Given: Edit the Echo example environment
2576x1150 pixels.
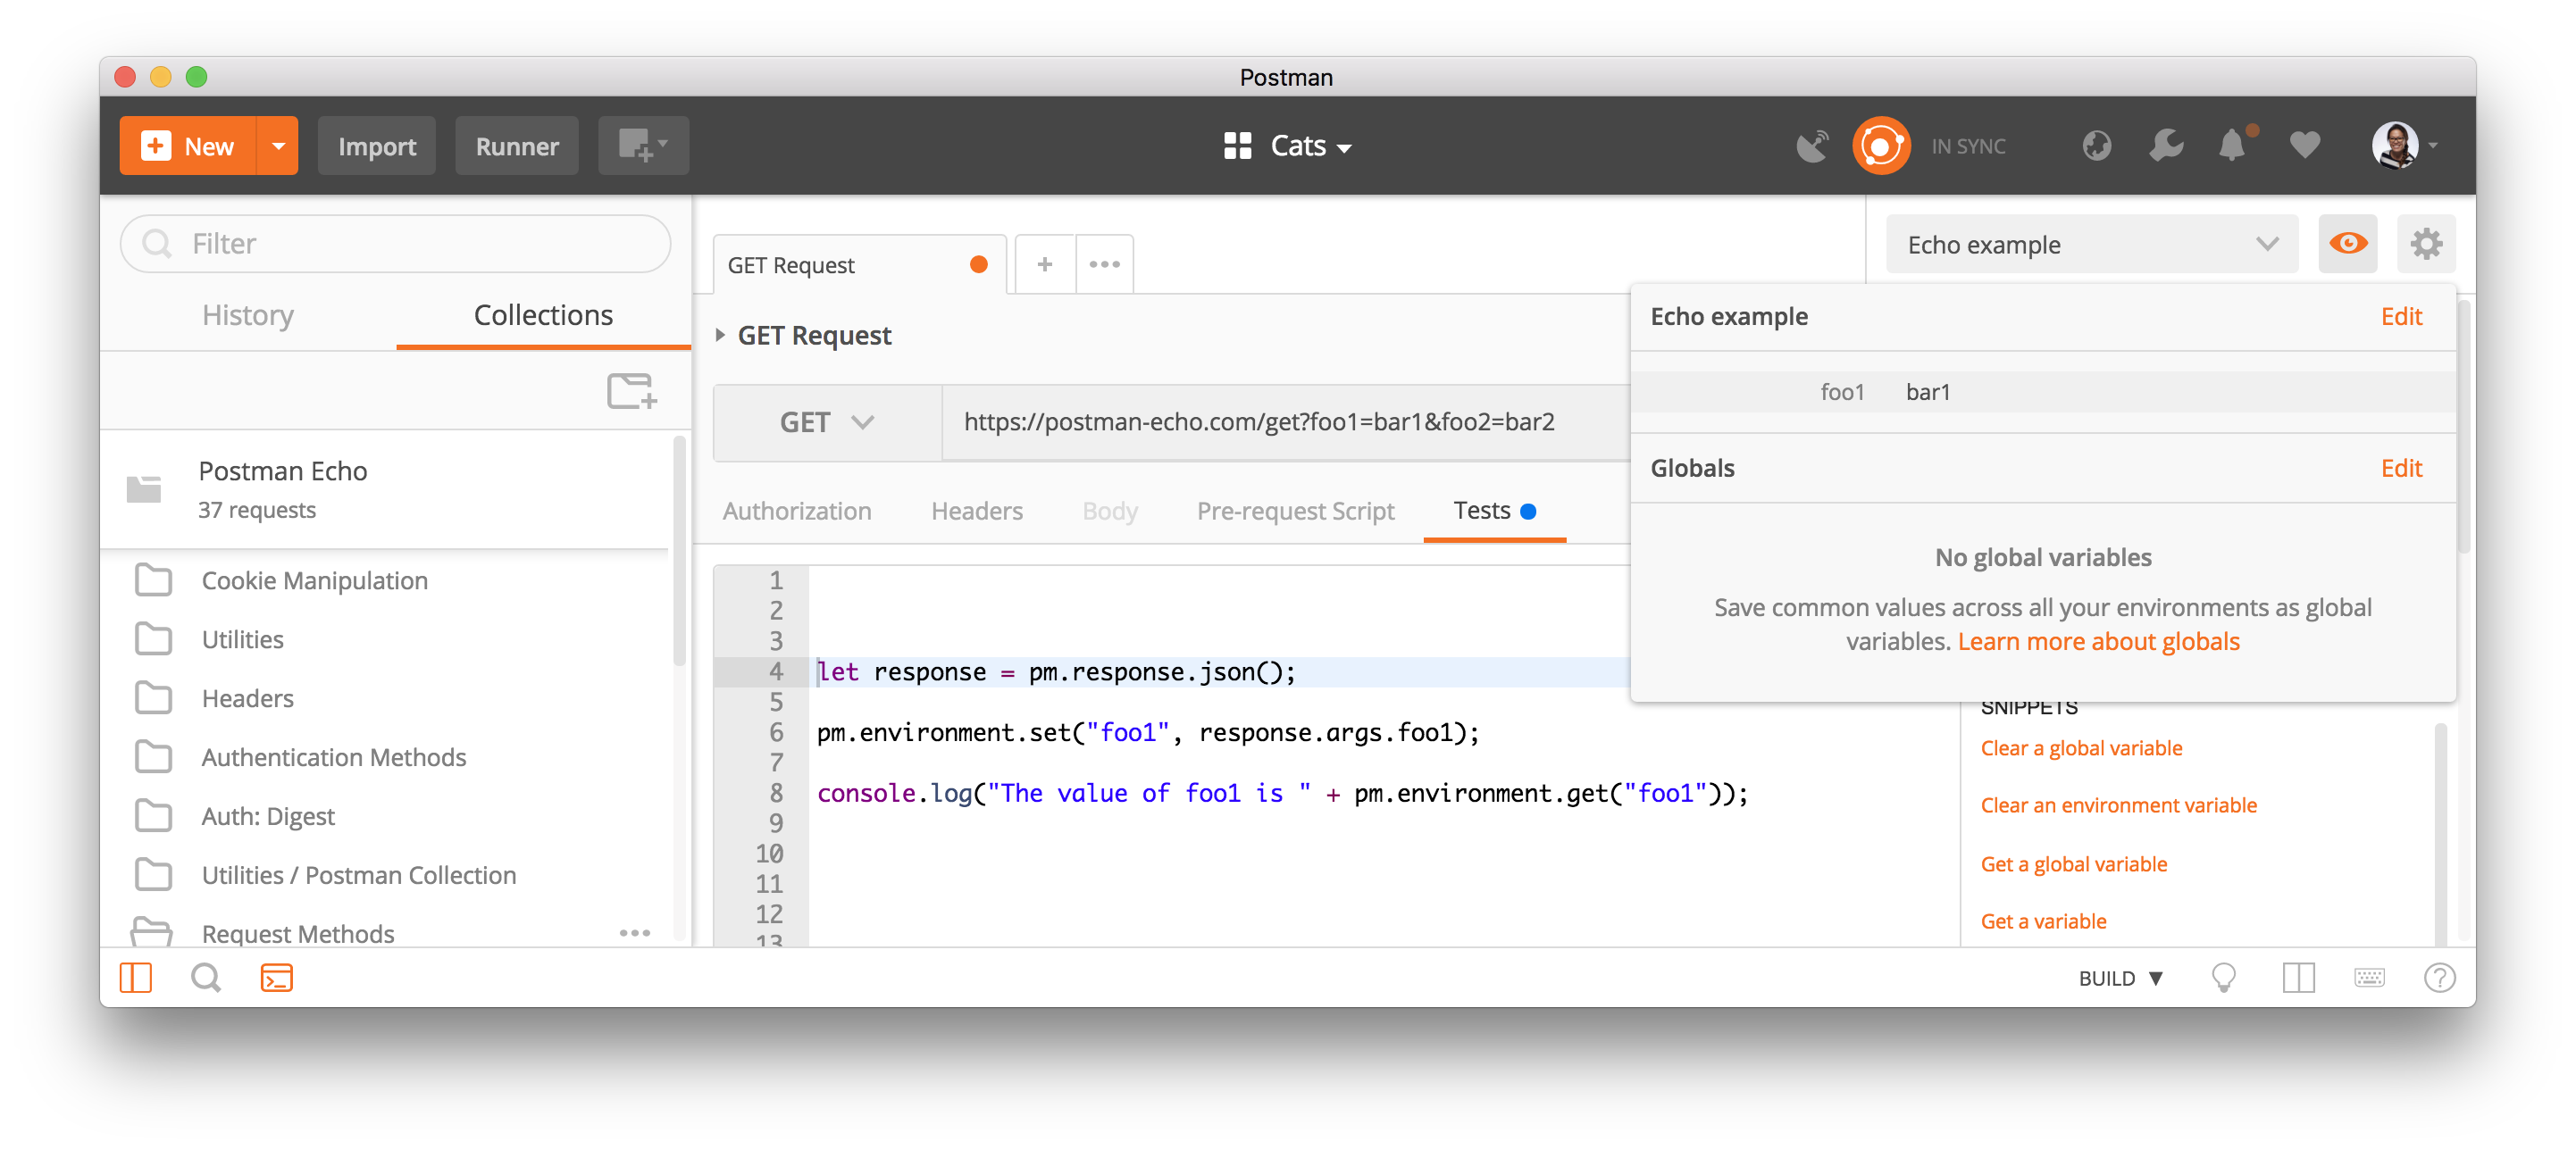Looking at the screenshot, I should coord(2400,317).
